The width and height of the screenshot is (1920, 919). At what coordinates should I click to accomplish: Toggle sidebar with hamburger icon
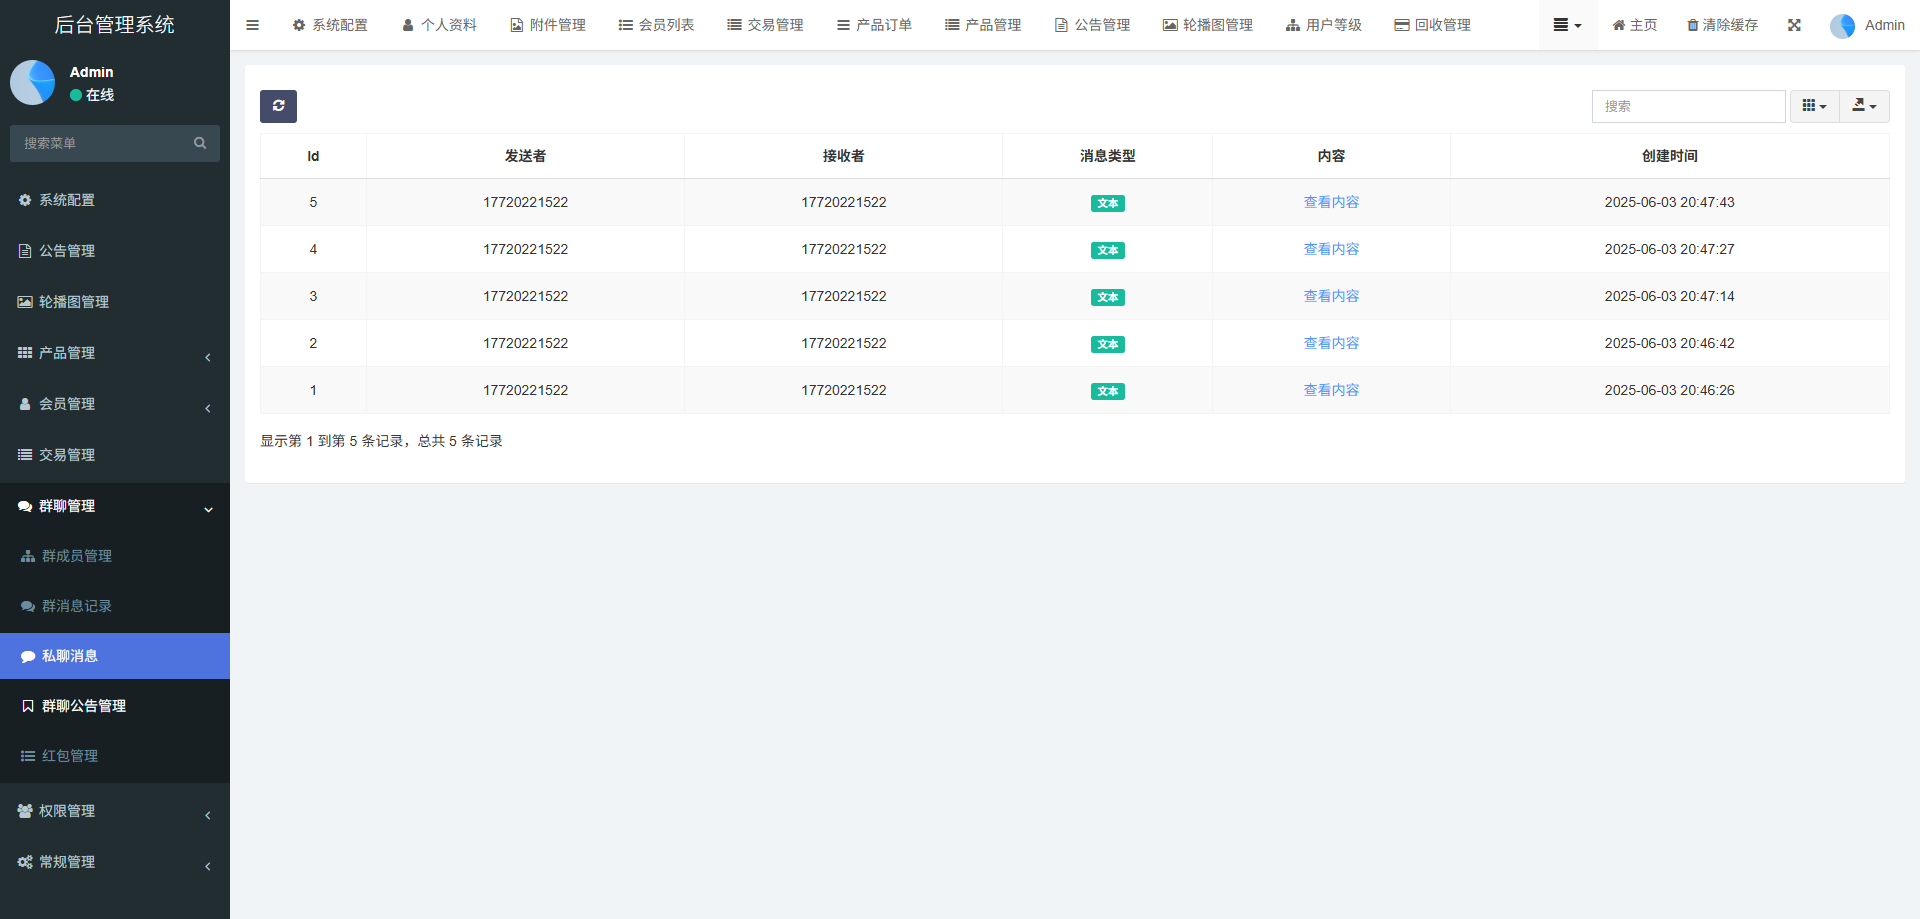click(252, 25)
